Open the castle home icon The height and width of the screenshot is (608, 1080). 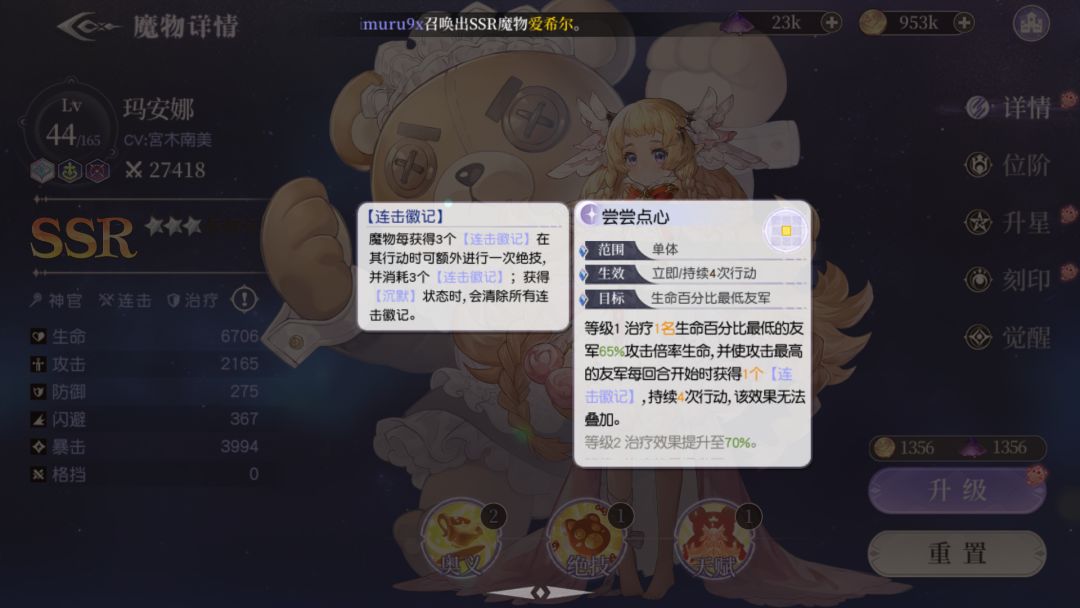(x=1031, y=23)
